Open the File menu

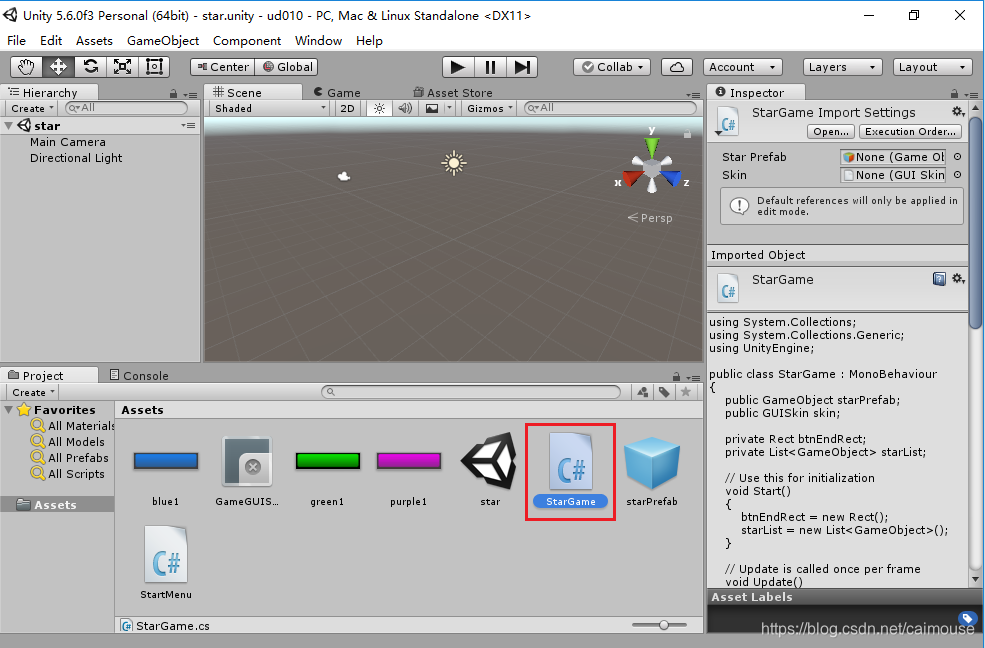(x=16, y=41)
